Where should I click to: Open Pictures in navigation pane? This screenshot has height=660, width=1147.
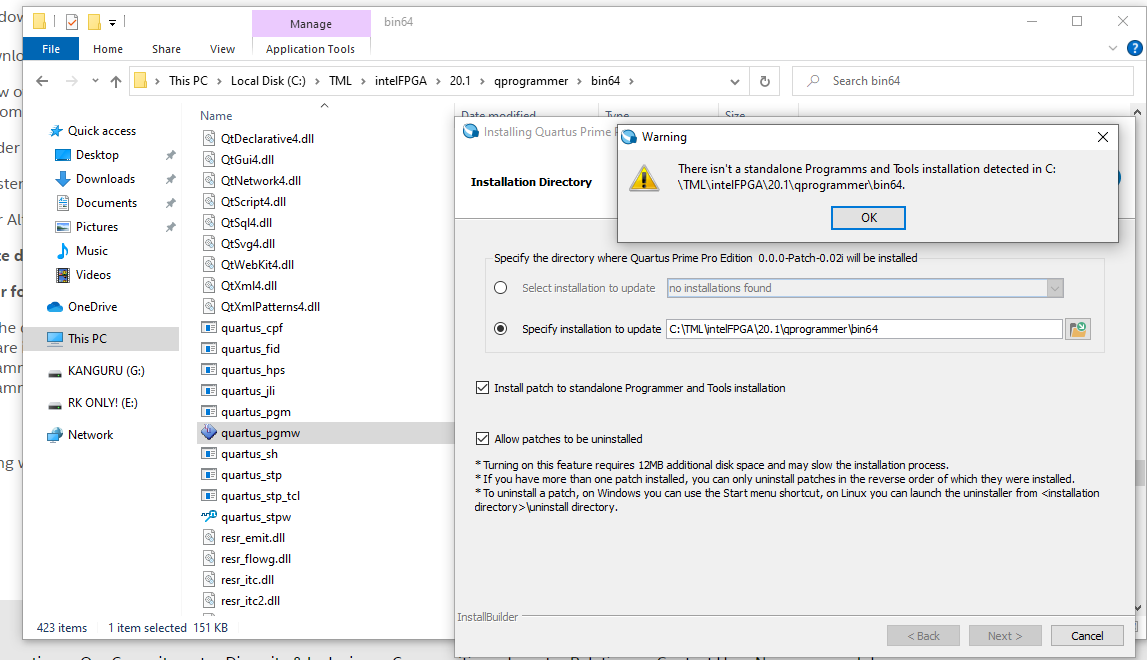coord(97,227)
